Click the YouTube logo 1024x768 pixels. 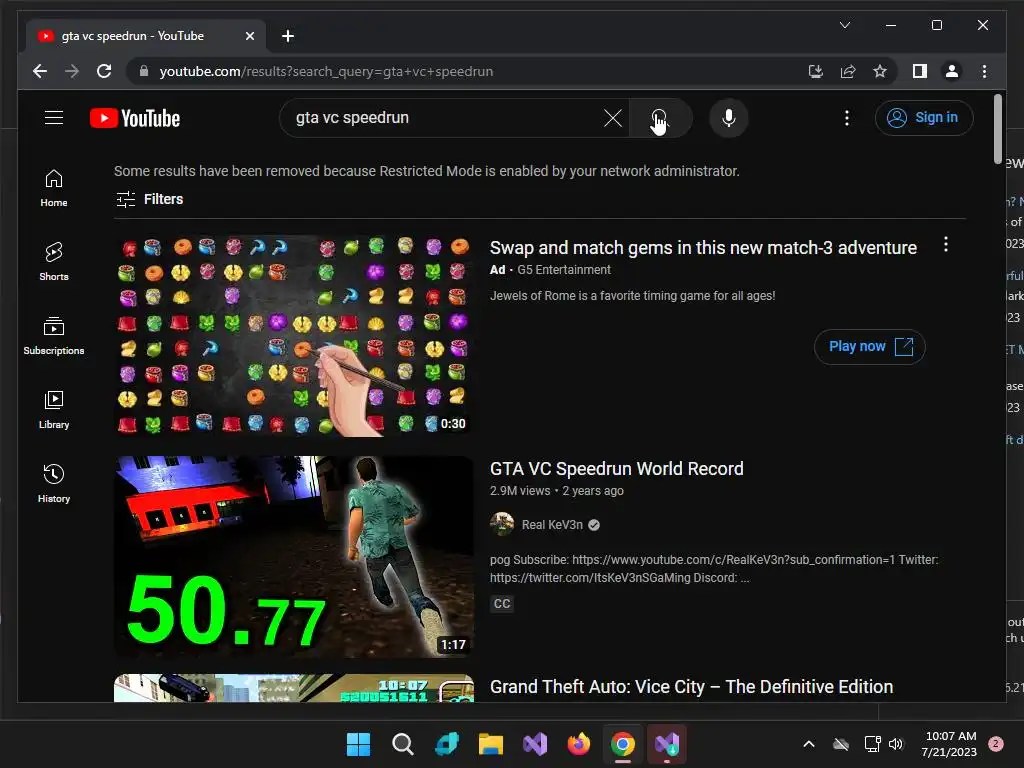pos(135,118)
